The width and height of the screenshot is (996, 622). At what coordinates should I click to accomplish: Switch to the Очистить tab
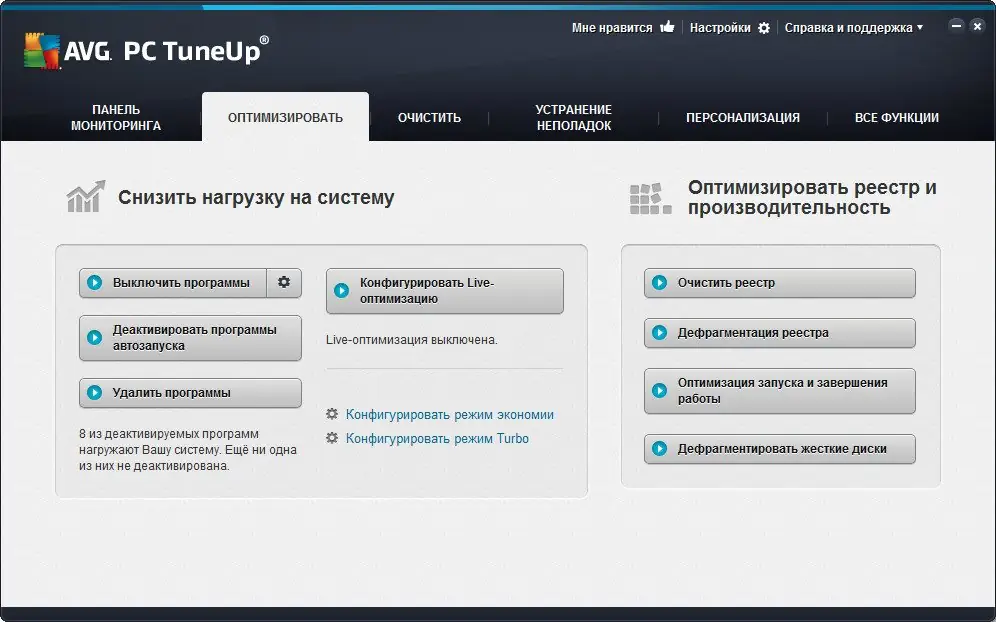tap(428, 117)
